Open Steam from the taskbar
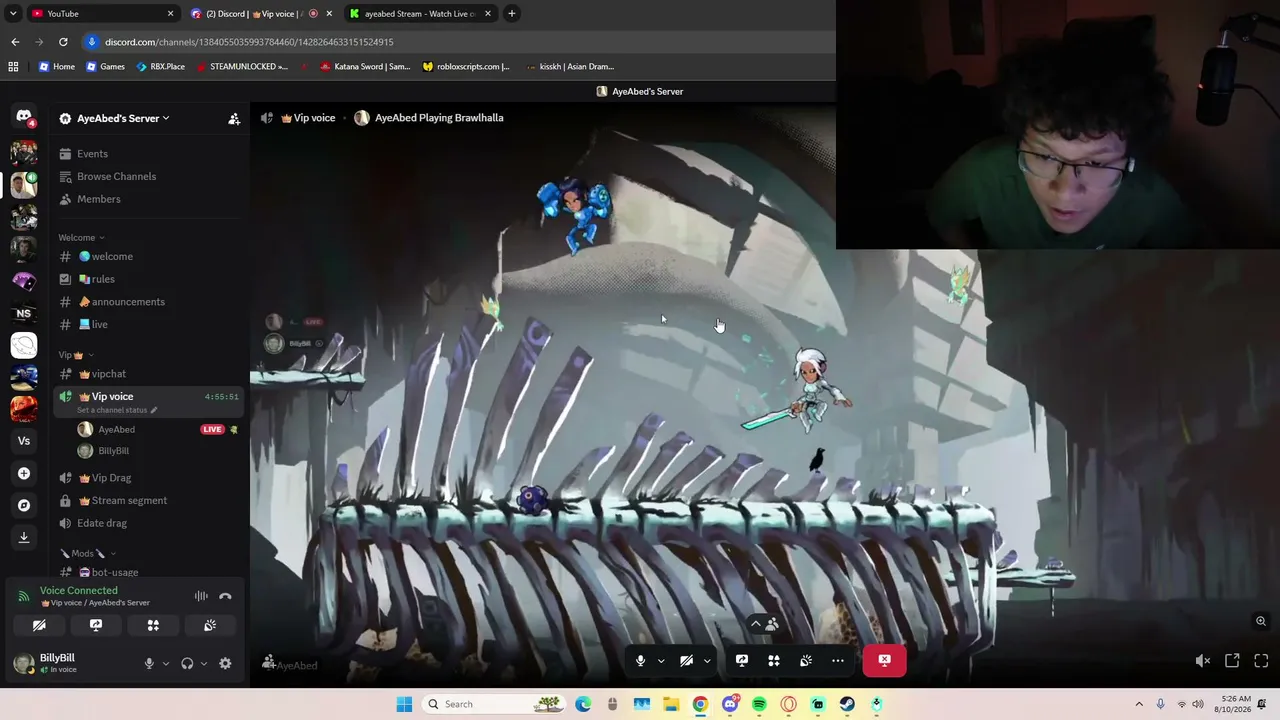Screen dimensions: 1280x720 (847, 704)
